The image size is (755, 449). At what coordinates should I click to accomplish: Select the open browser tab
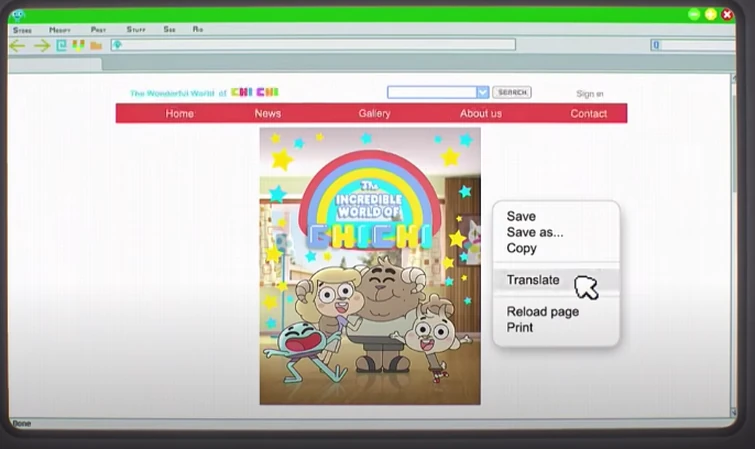(x=55, y=65)
